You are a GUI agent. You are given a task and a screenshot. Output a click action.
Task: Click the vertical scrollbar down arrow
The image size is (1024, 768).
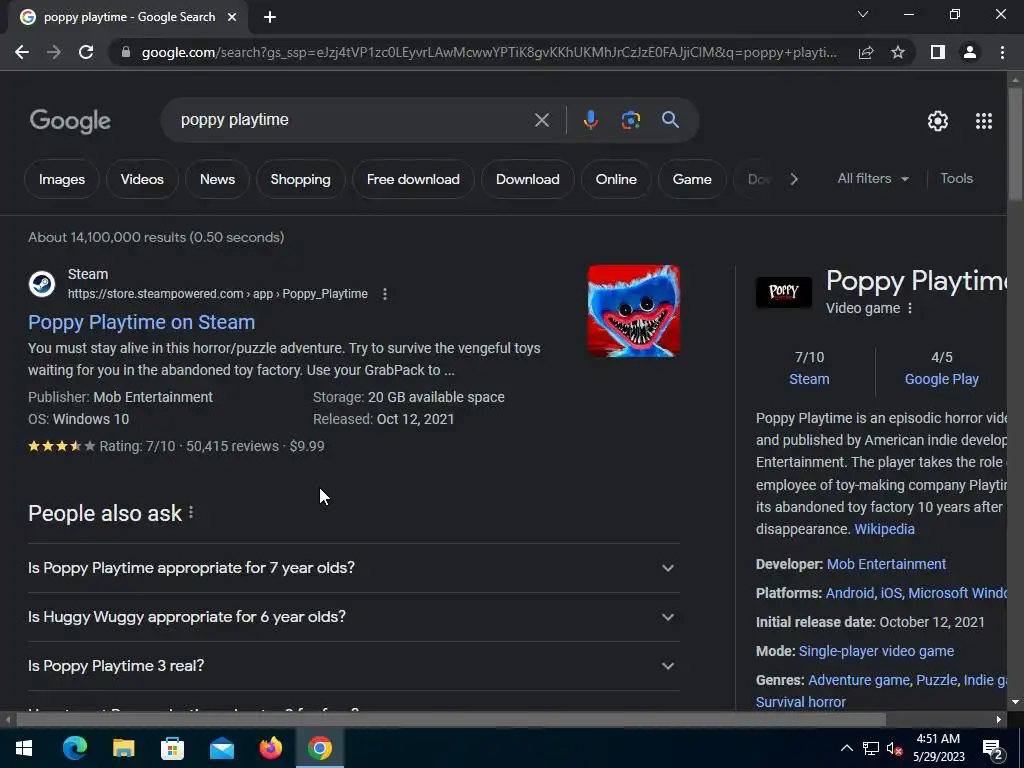[1015, 702]
